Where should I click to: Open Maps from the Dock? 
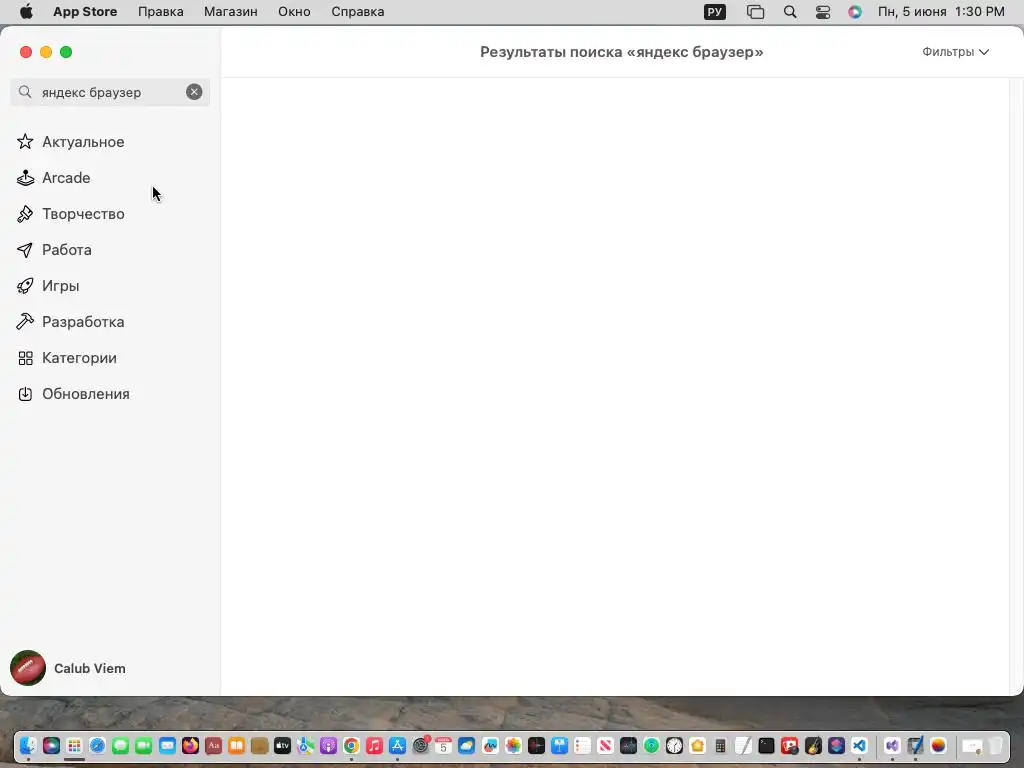point(305,746)
